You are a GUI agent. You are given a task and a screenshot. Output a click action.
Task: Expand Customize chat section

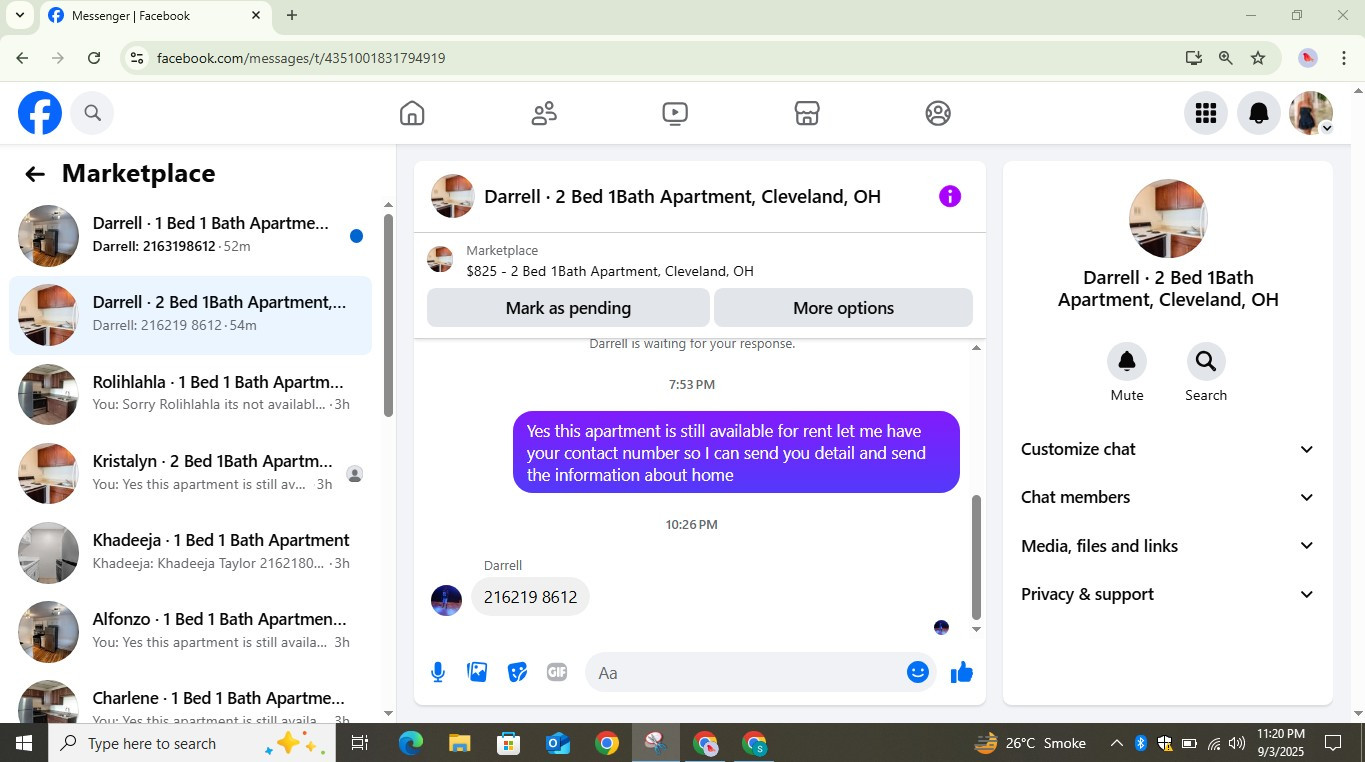pos(1167,449)
